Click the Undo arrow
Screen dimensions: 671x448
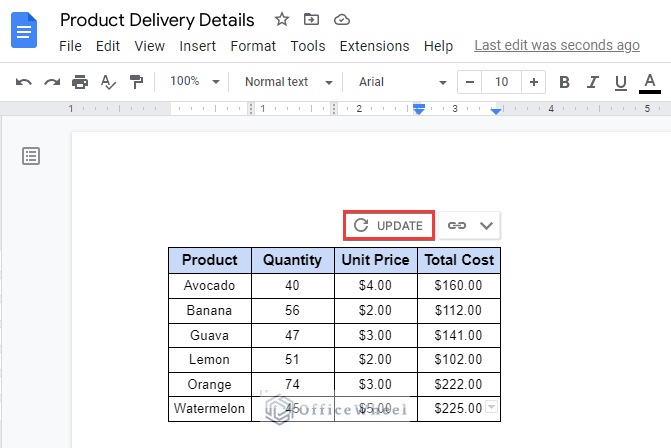point(24,82)
